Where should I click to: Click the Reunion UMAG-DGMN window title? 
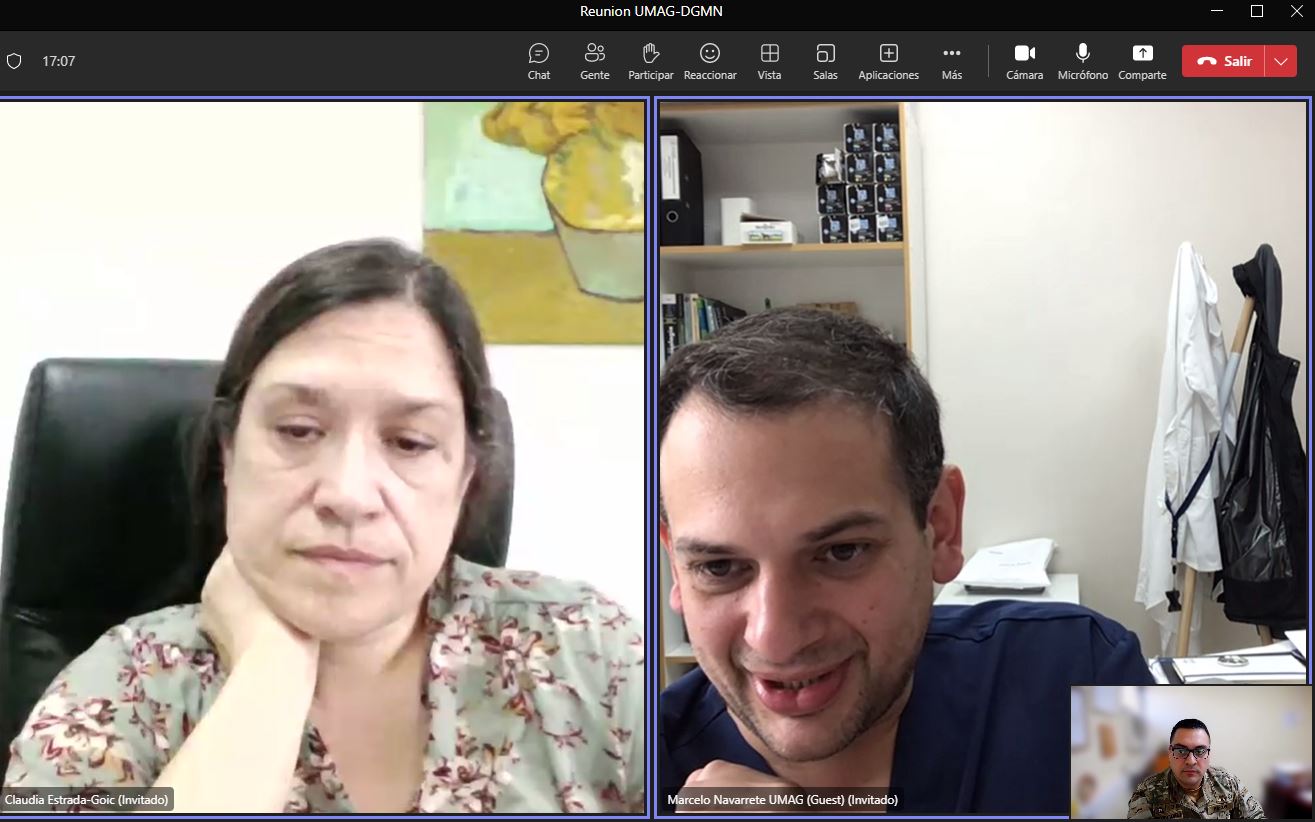[x=651, y=11]
